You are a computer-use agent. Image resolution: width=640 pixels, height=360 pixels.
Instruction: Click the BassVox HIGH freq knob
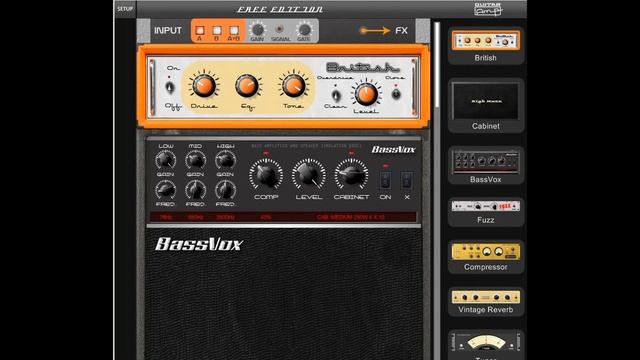tap(225, 190)
